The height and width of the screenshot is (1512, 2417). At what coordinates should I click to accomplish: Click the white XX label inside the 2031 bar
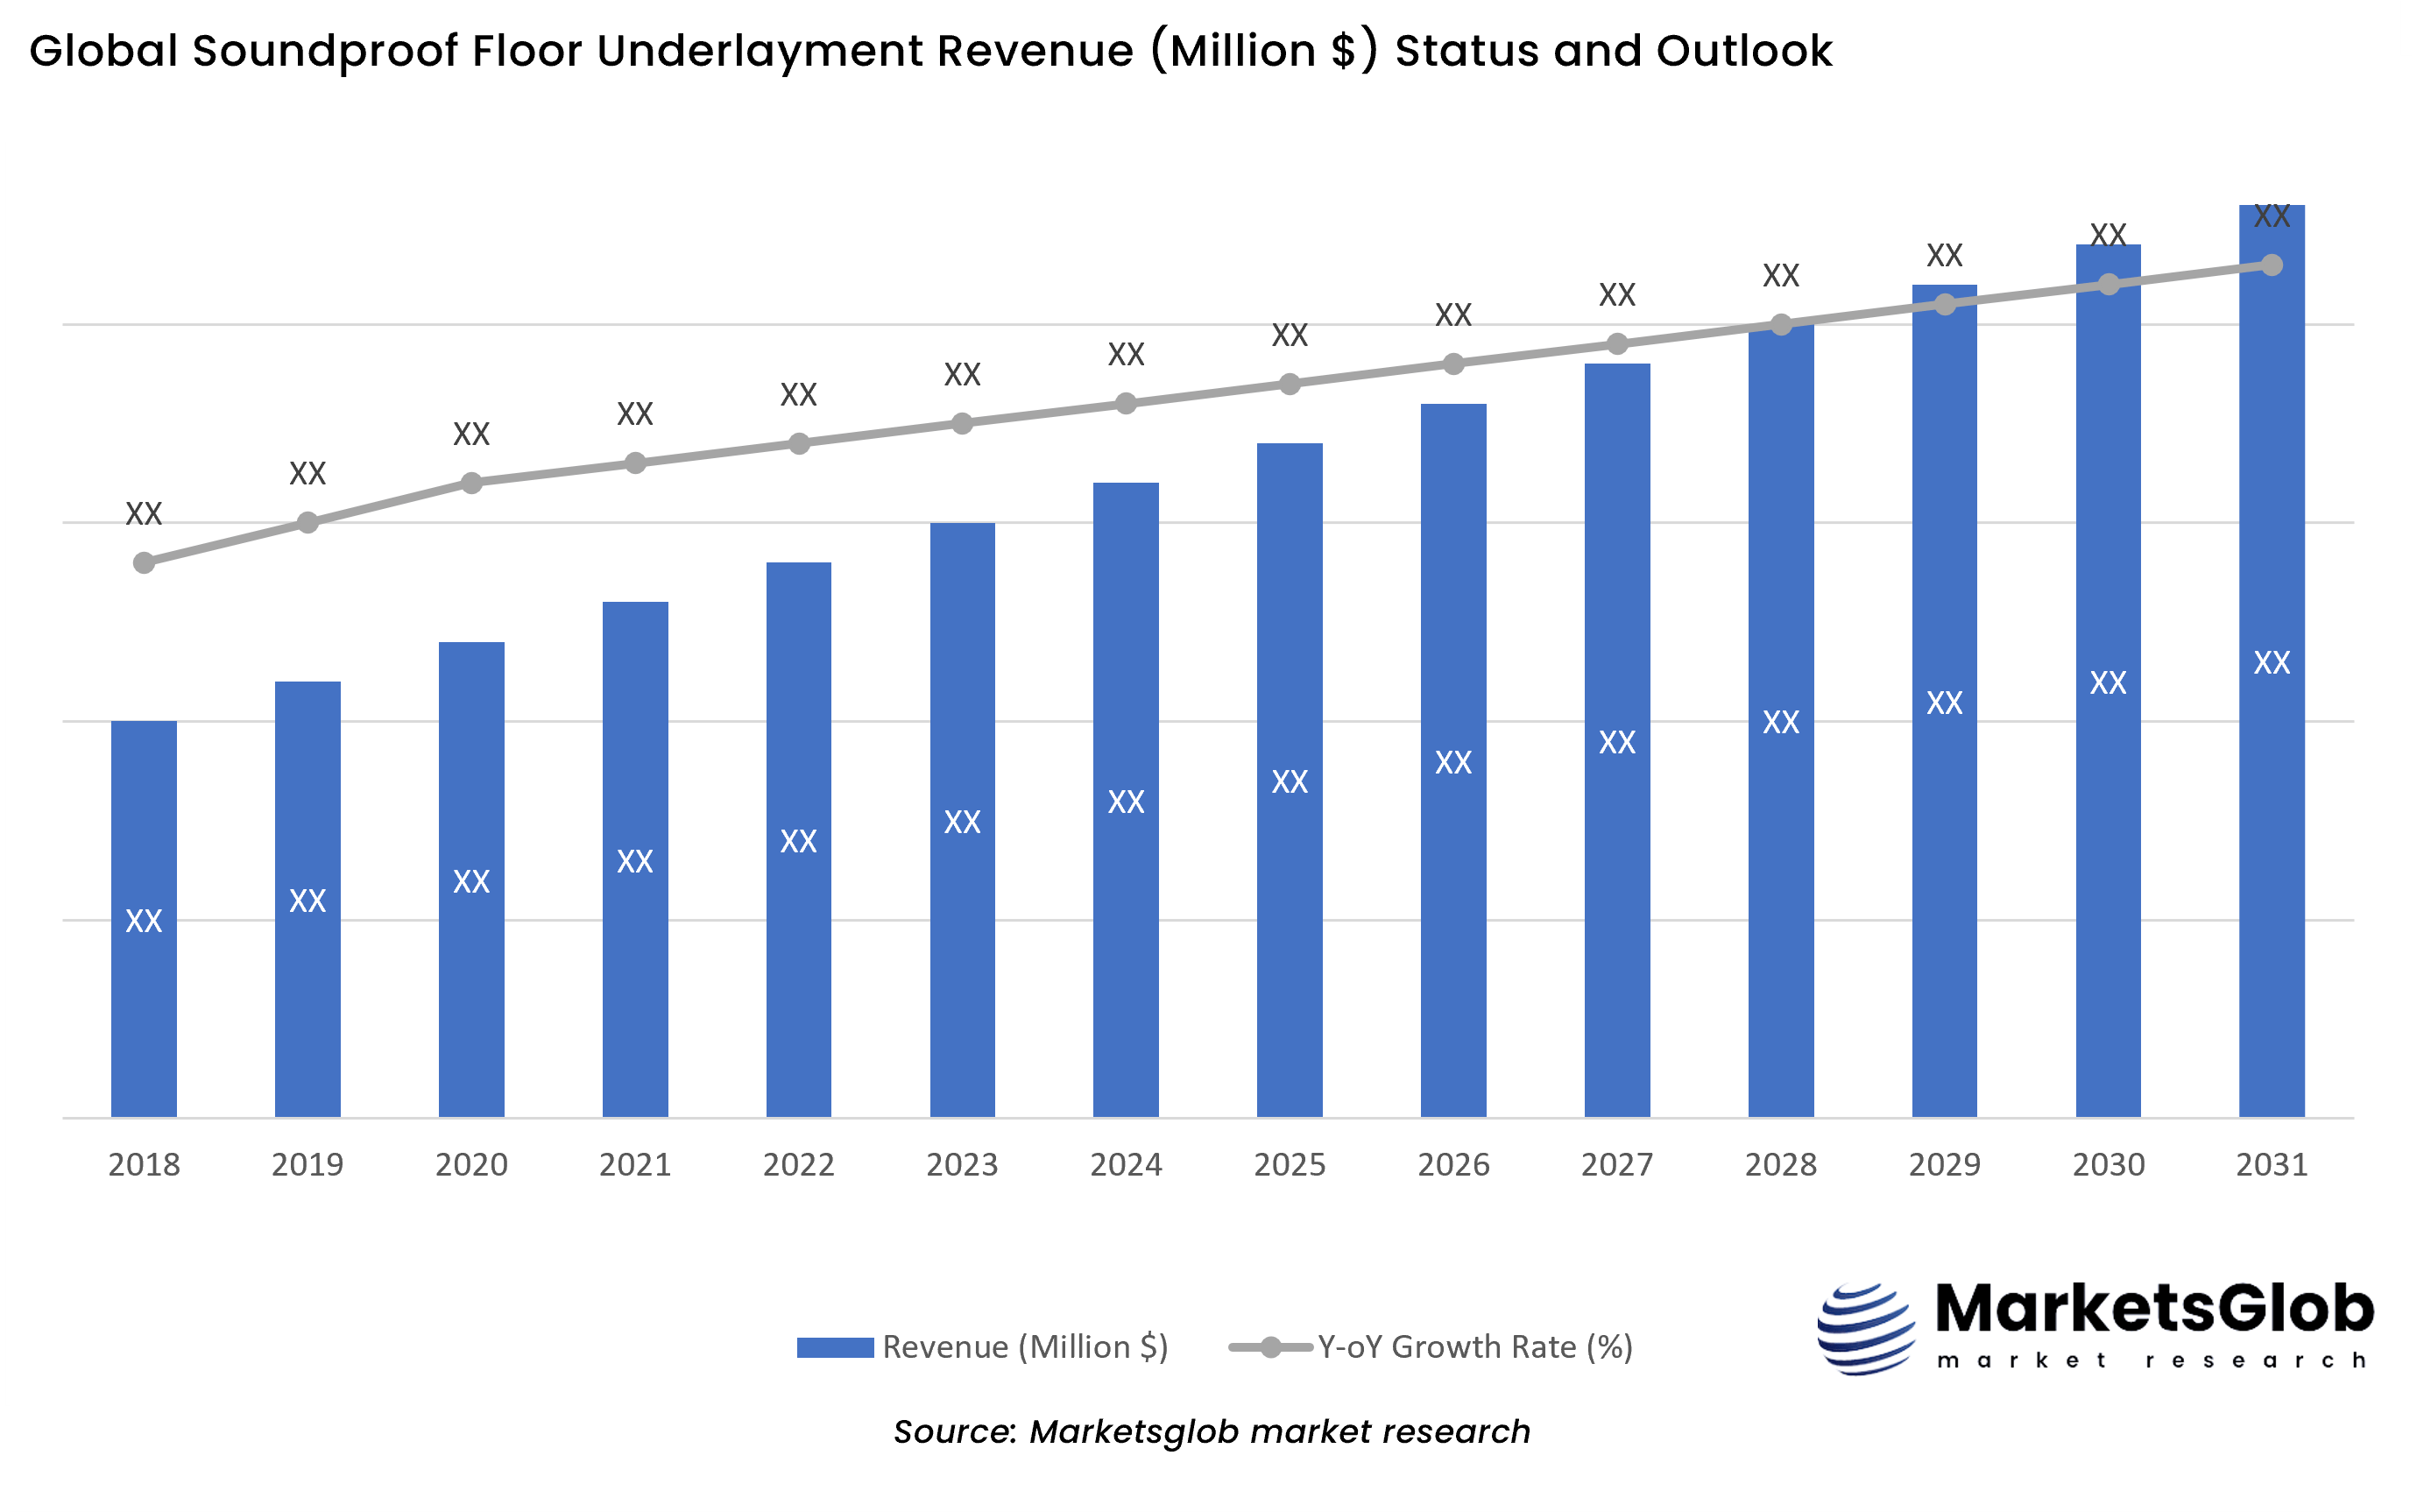[x=2272, y=663]
